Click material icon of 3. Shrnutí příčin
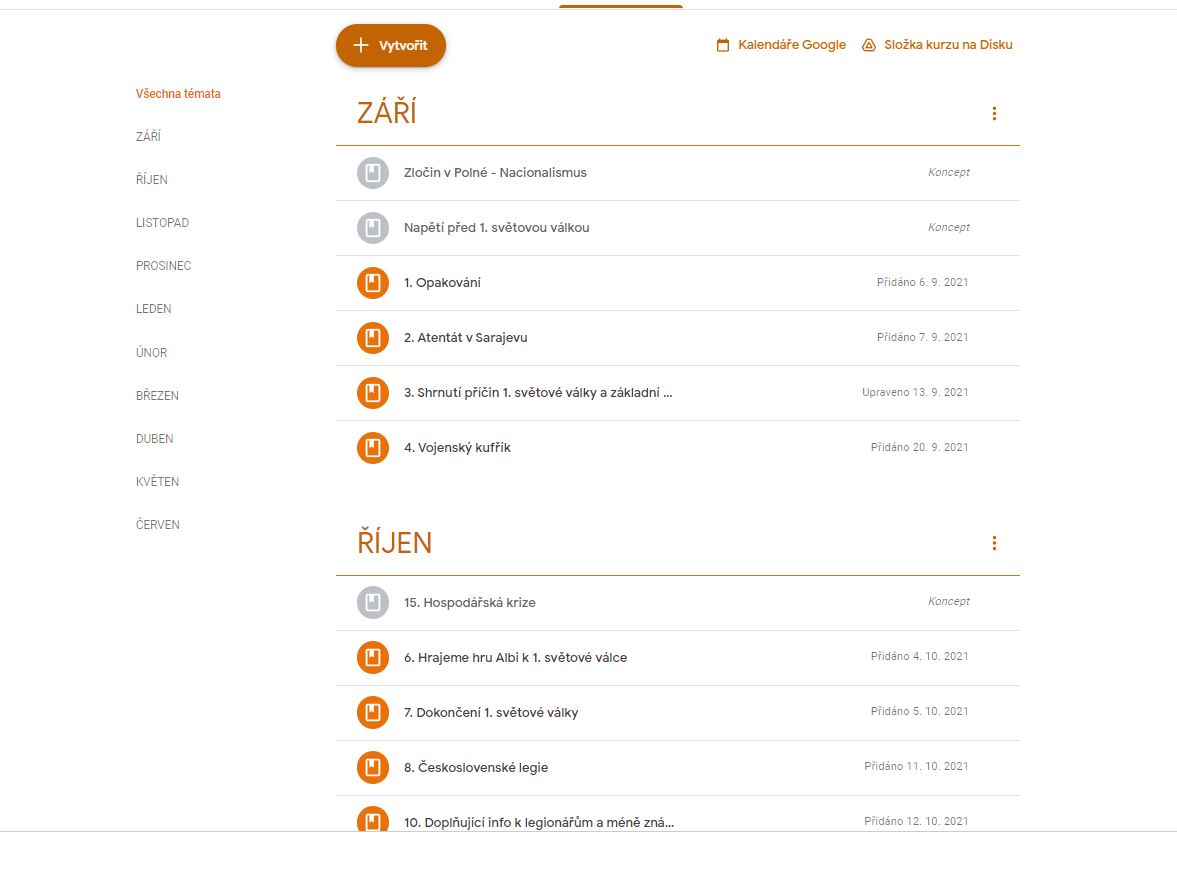This screenshot has width=1177, height=871. pyautogui.click(x=372, y=393)
